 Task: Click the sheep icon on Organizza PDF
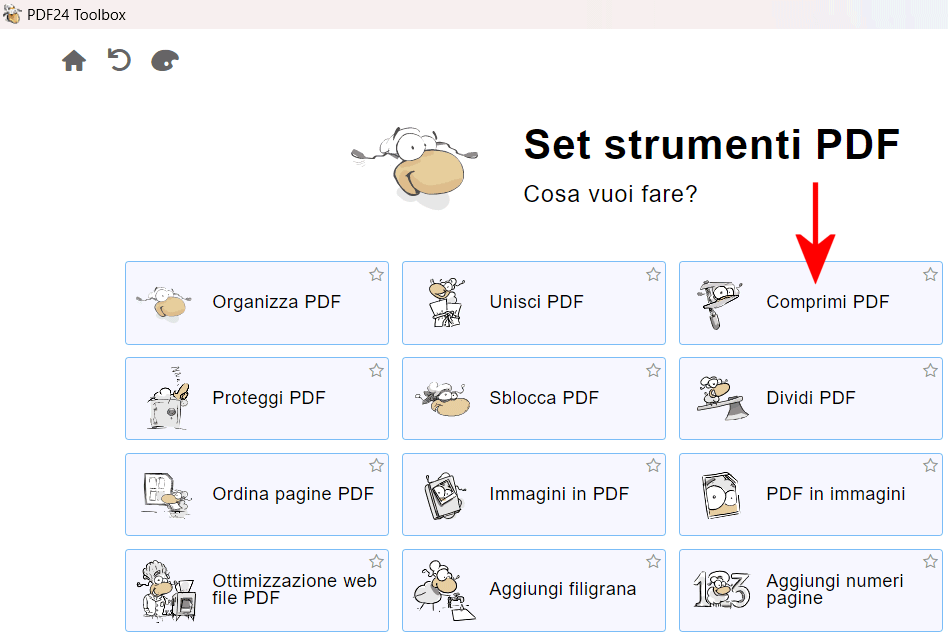[x=164, y=303]
